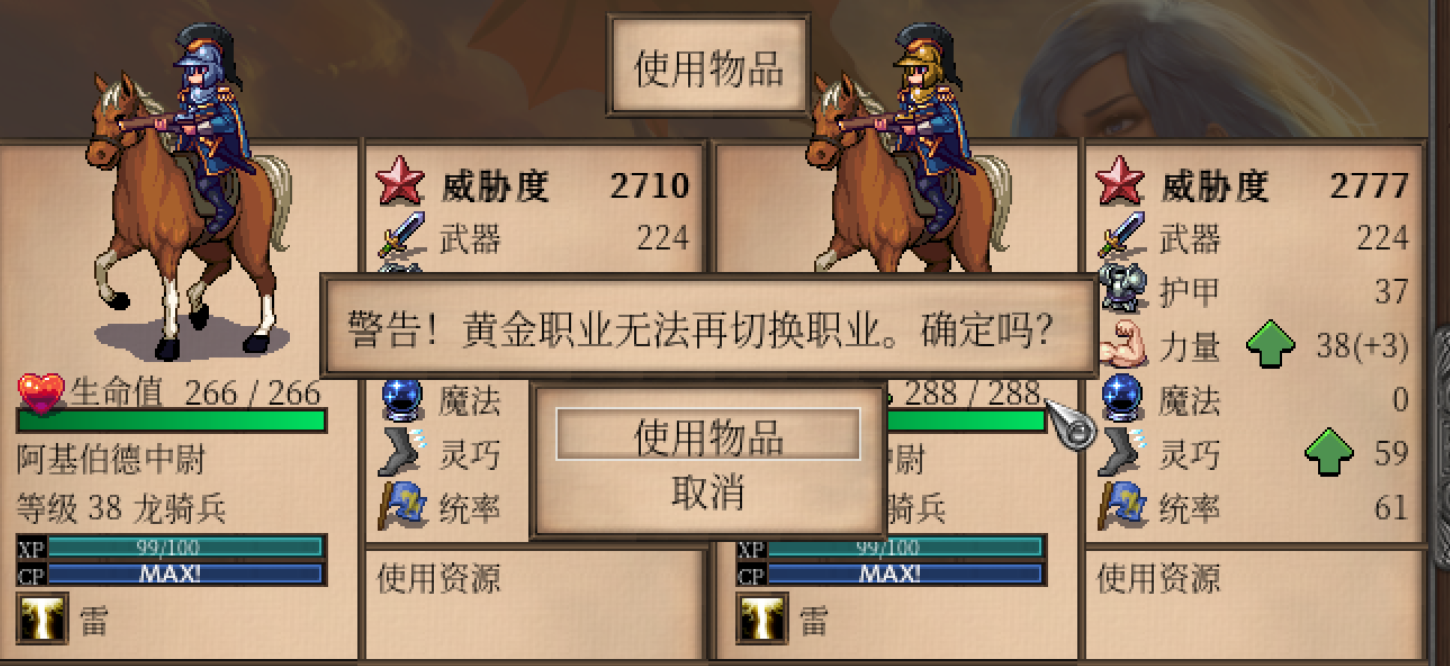The height and width of the screenshot is (666, 1450).
Task: Click the armor icon next to 护甲
Action: point(1120,291)
